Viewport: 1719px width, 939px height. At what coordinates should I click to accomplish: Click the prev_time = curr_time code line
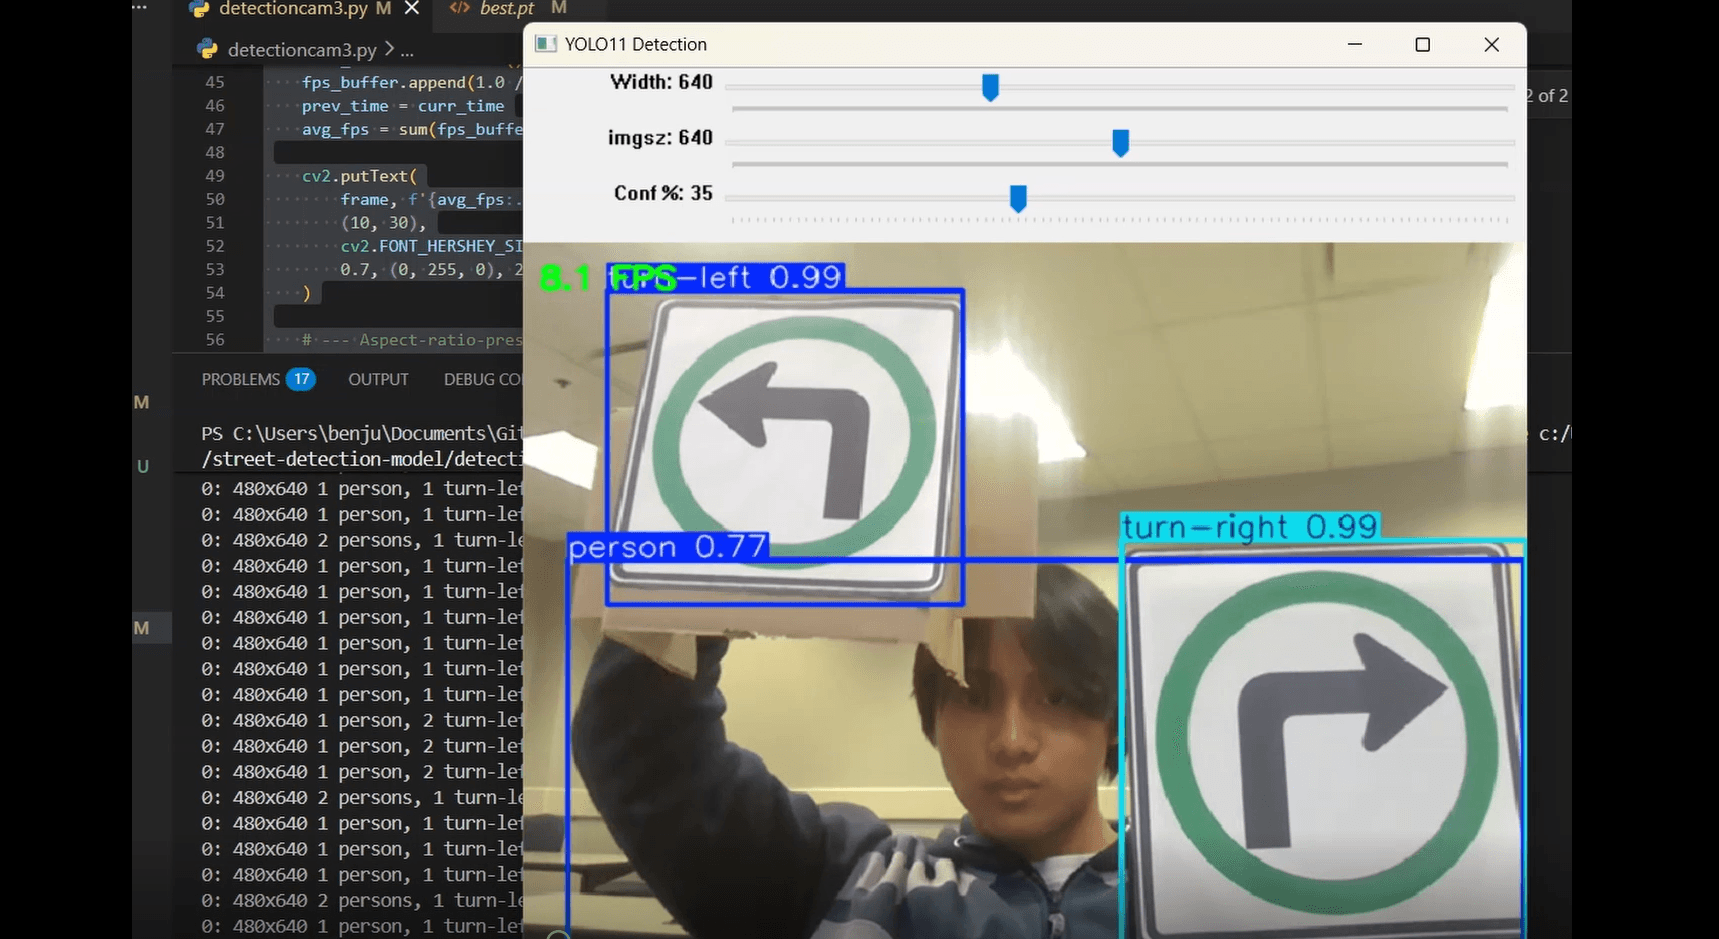coord(403,106)
